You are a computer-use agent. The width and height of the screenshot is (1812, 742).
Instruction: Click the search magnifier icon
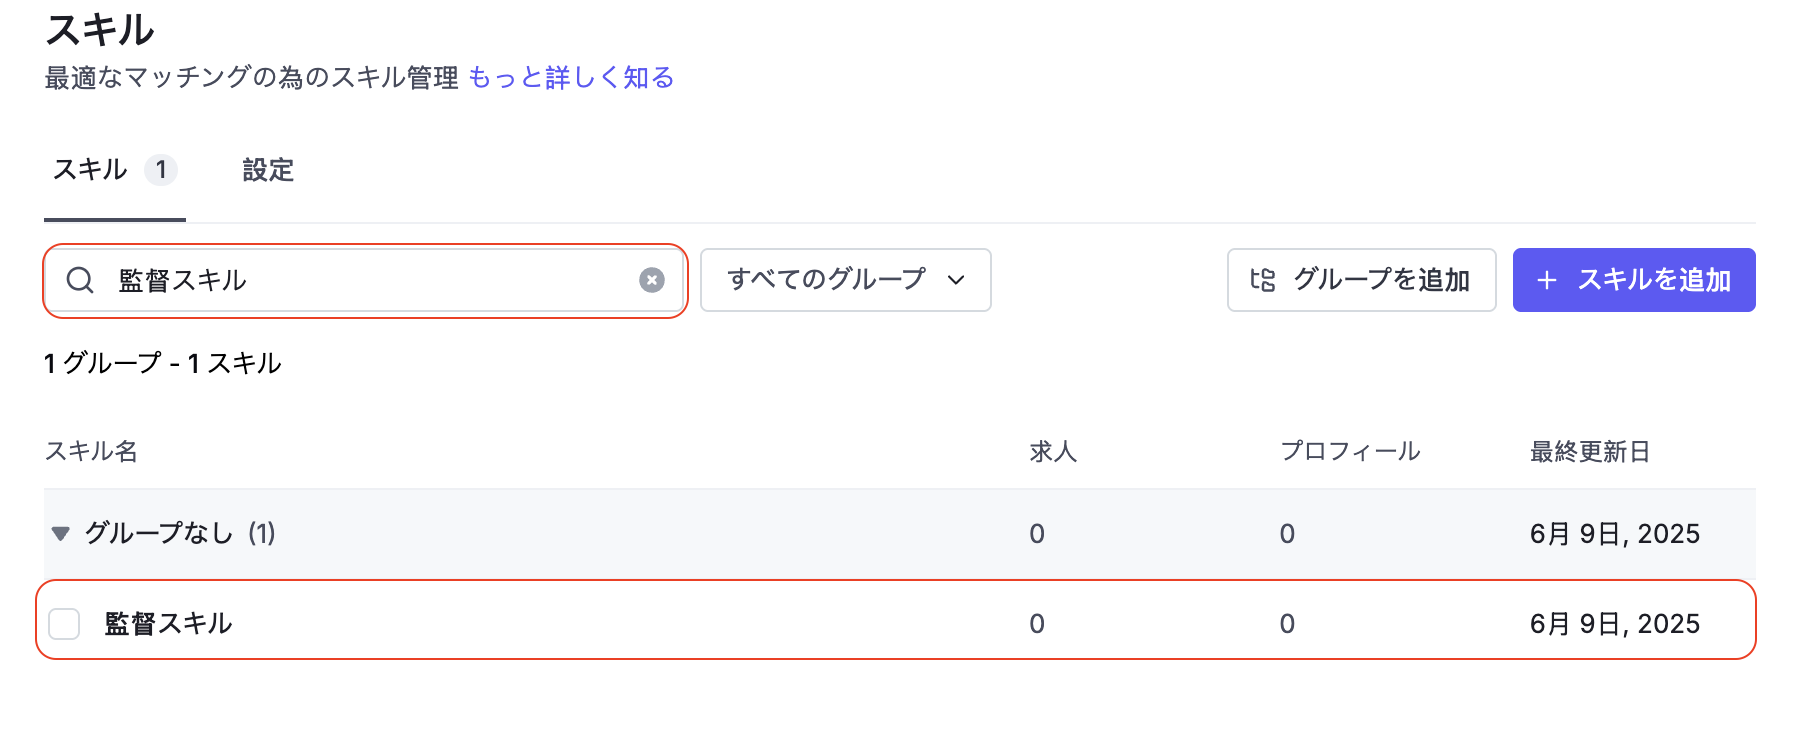[80, 280]
